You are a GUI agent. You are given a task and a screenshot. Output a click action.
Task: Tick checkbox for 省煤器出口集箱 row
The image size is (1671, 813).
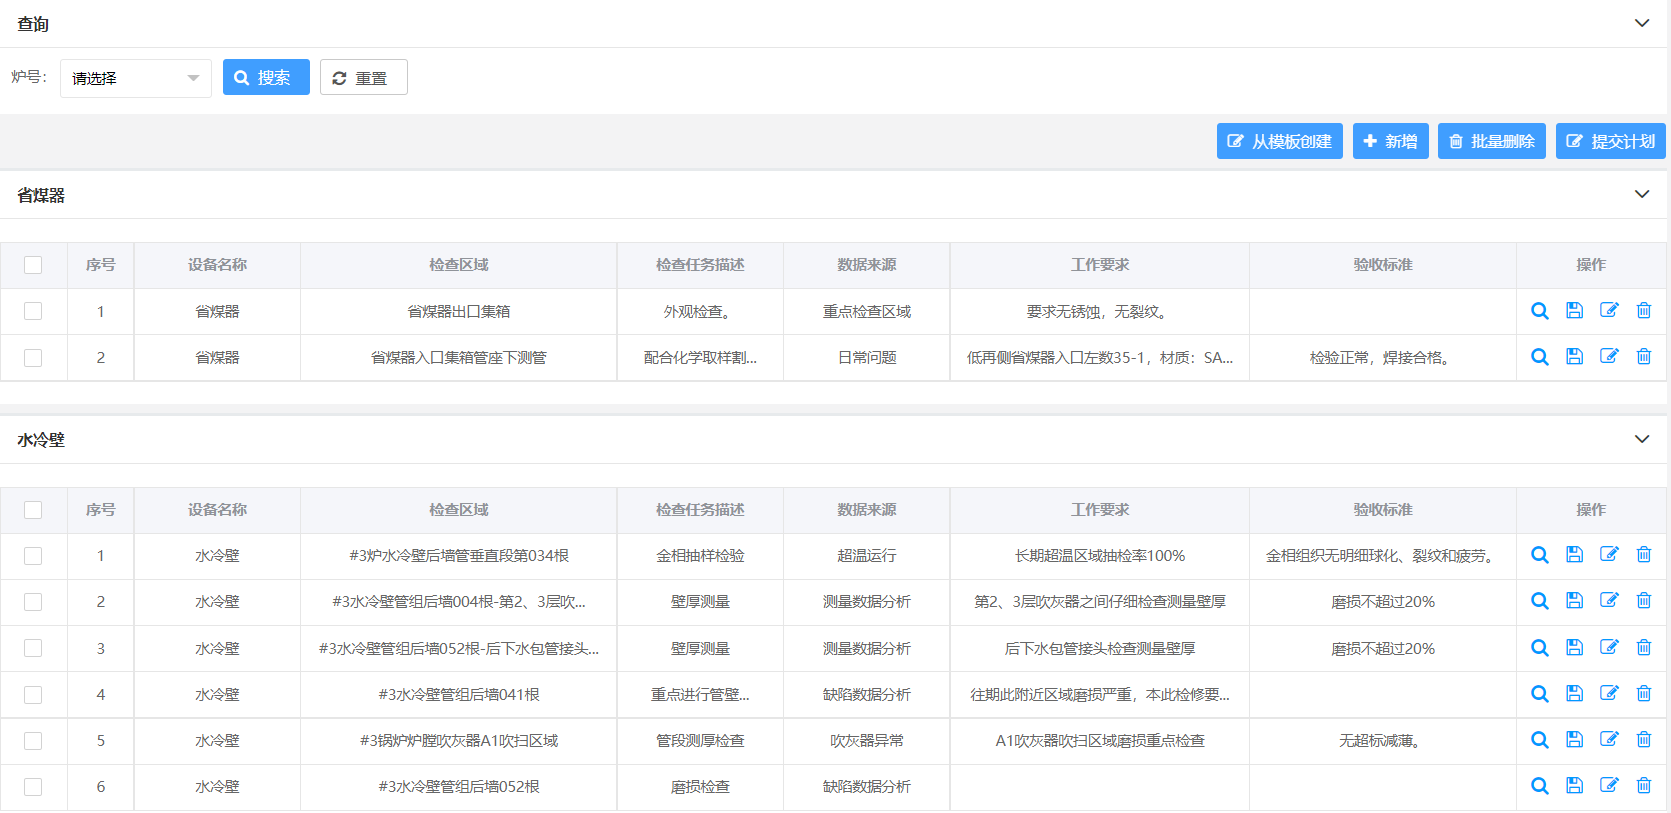[x=33, y=311]
